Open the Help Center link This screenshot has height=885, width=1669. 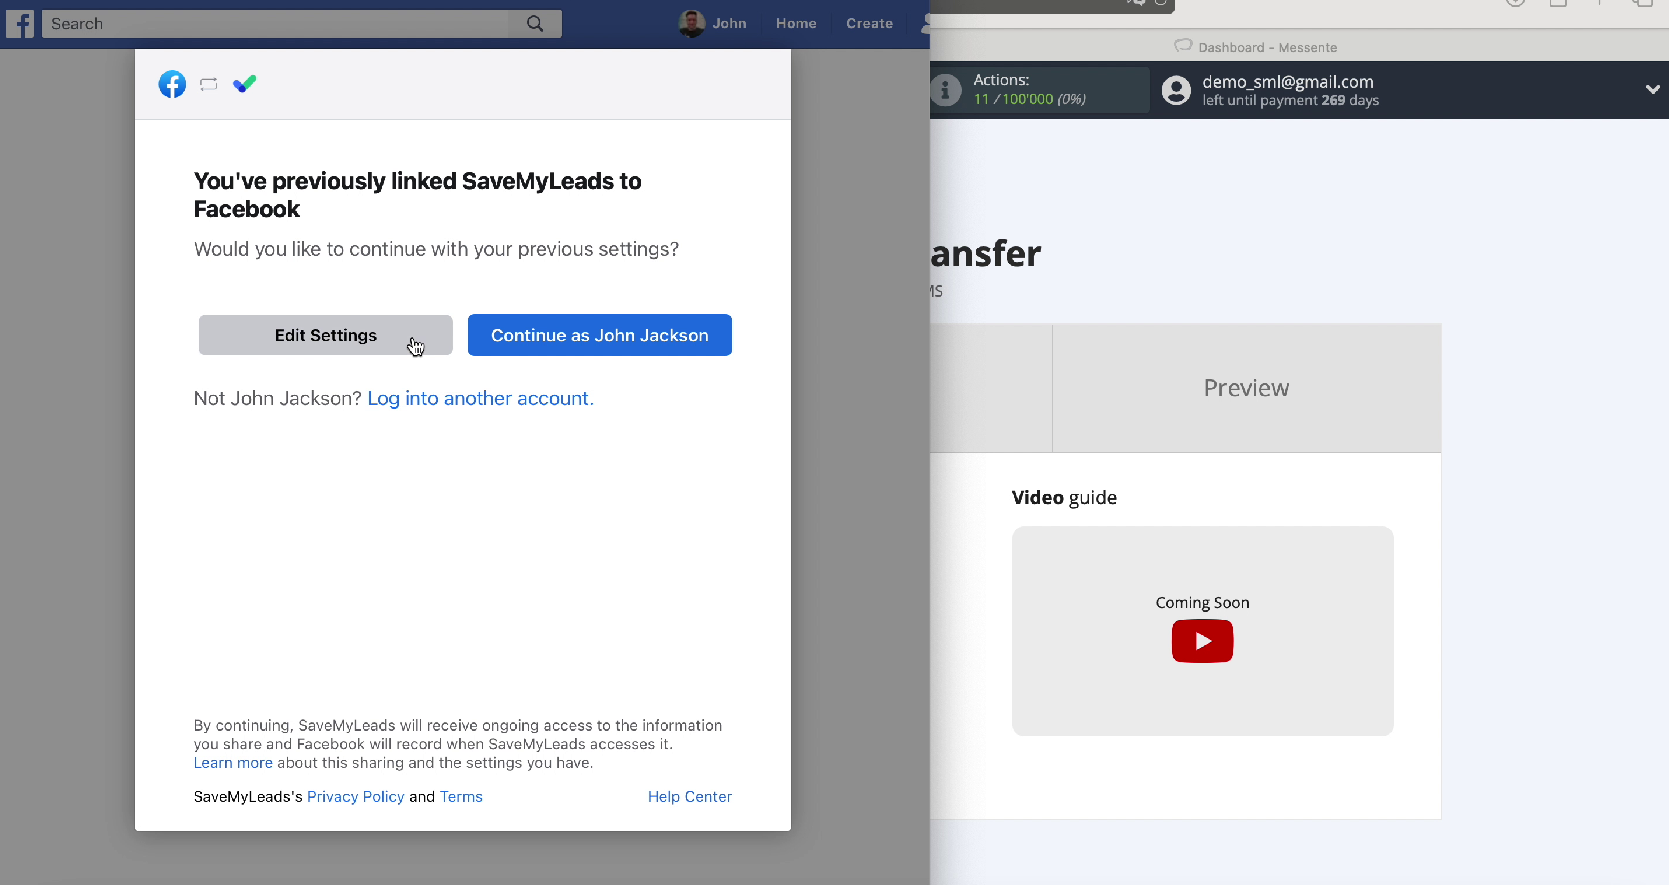[x=690, y=797]
